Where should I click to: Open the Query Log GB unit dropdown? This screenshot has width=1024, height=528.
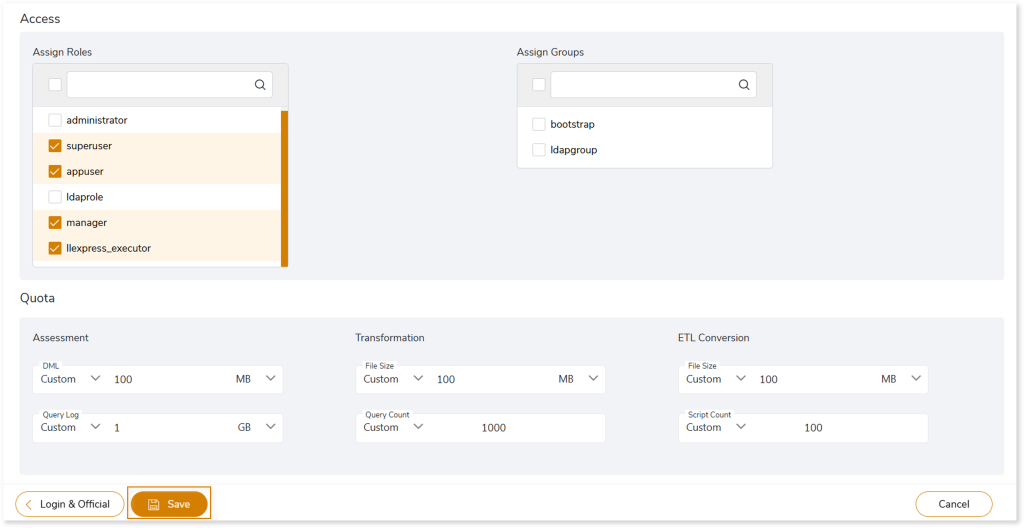point(256,427)
